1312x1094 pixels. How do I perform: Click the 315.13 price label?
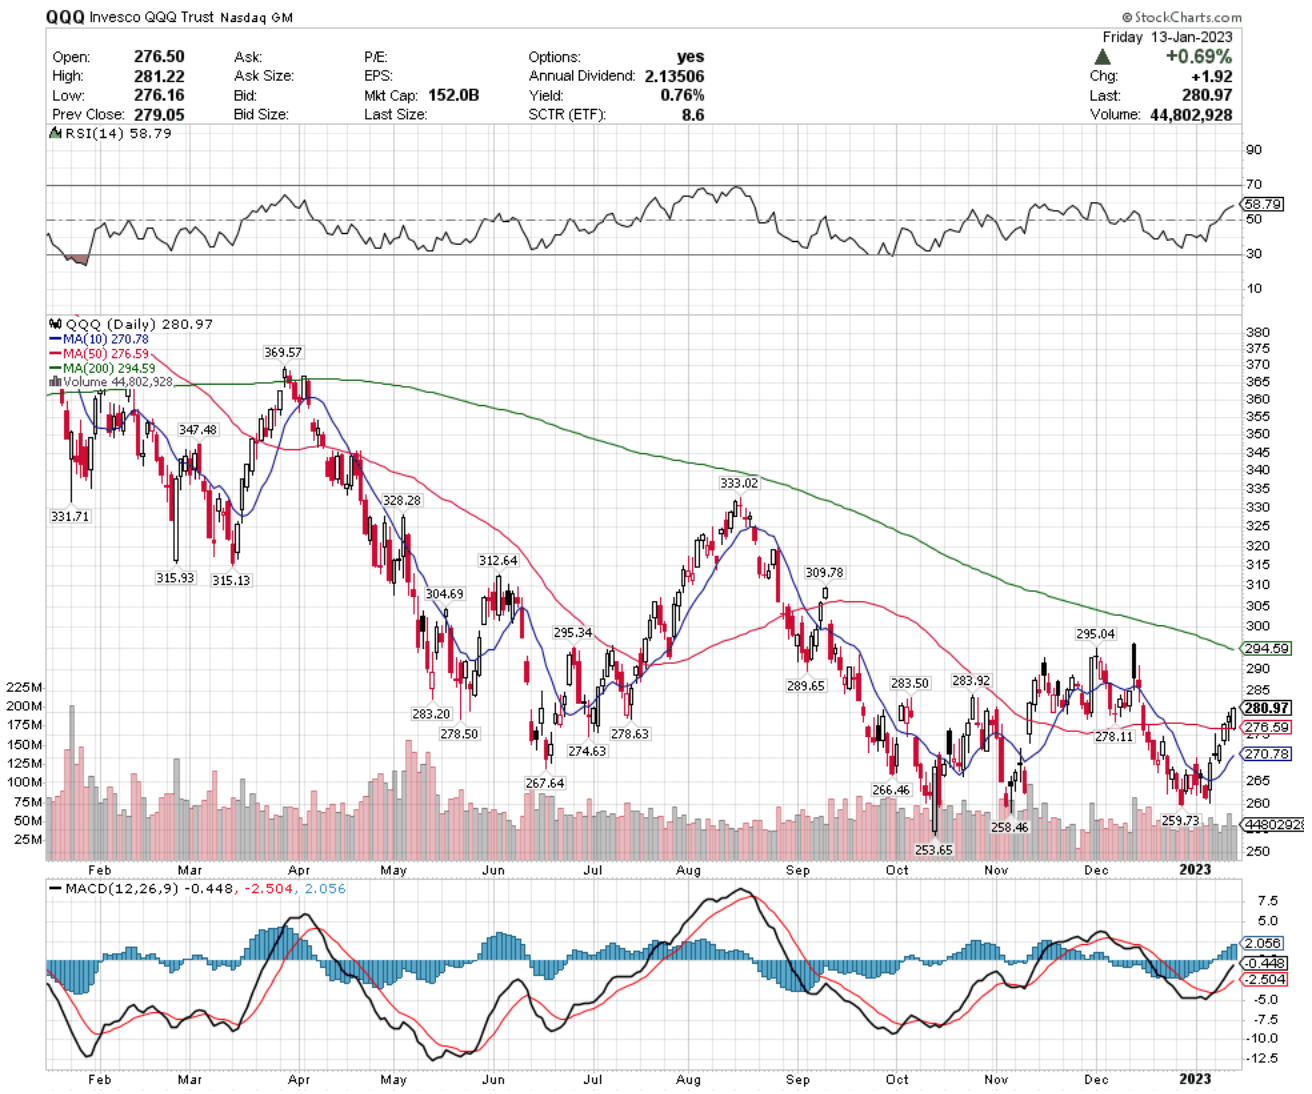click(x=231, y=580)
